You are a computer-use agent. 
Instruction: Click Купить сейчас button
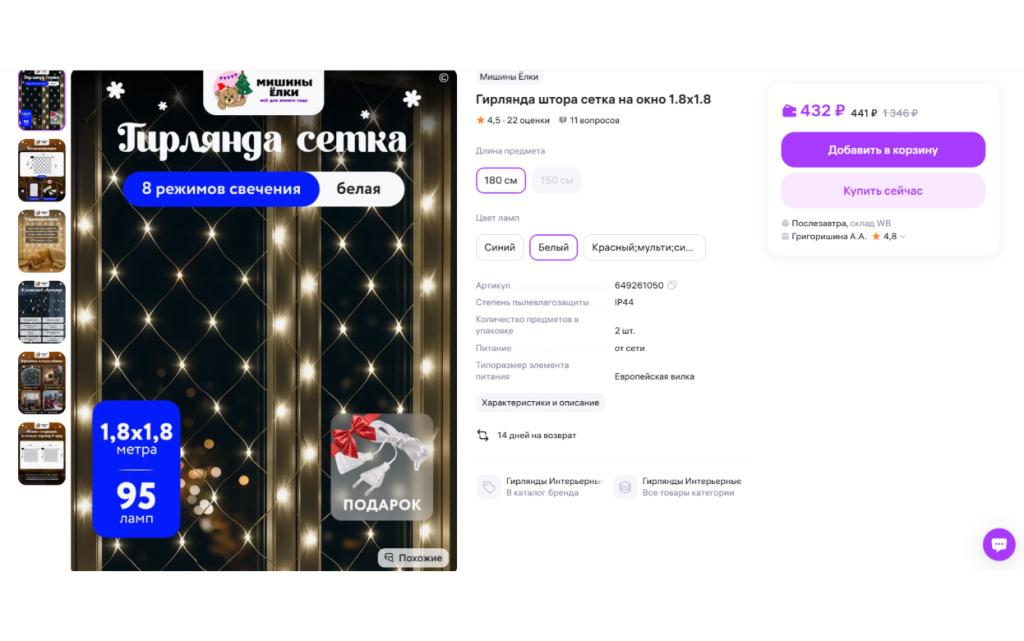tap(883, 191)
